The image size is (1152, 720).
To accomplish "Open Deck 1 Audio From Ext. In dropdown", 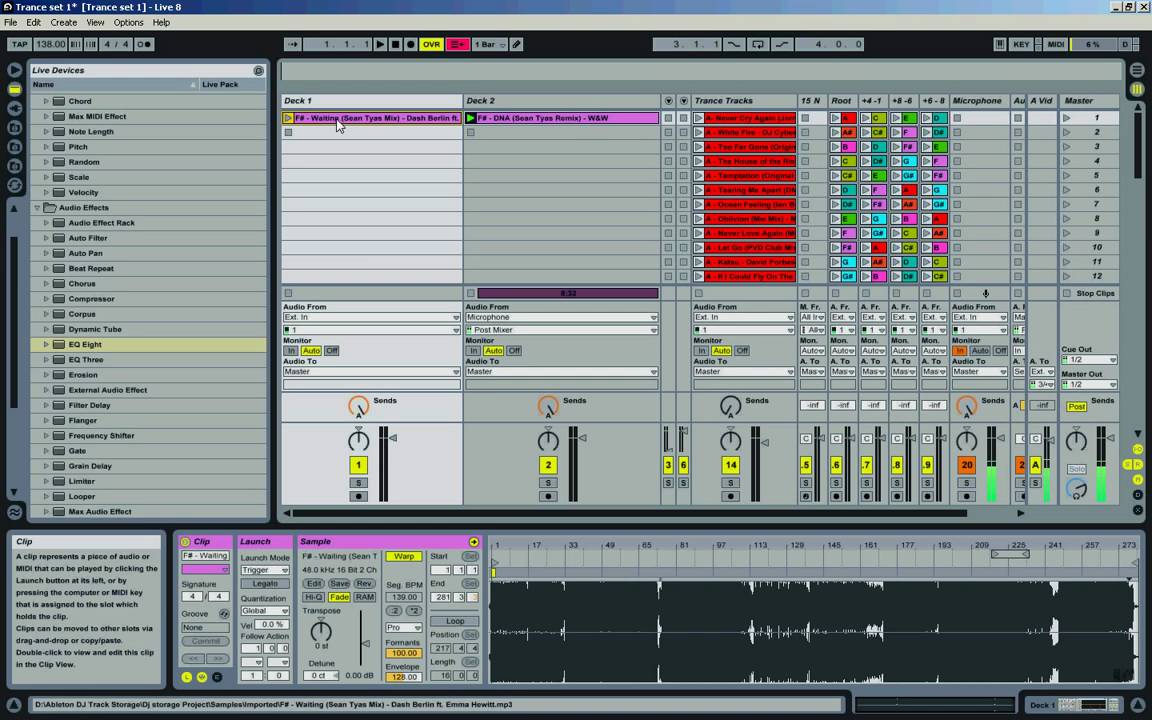I will pyautogui.click(x=372, y=317).
